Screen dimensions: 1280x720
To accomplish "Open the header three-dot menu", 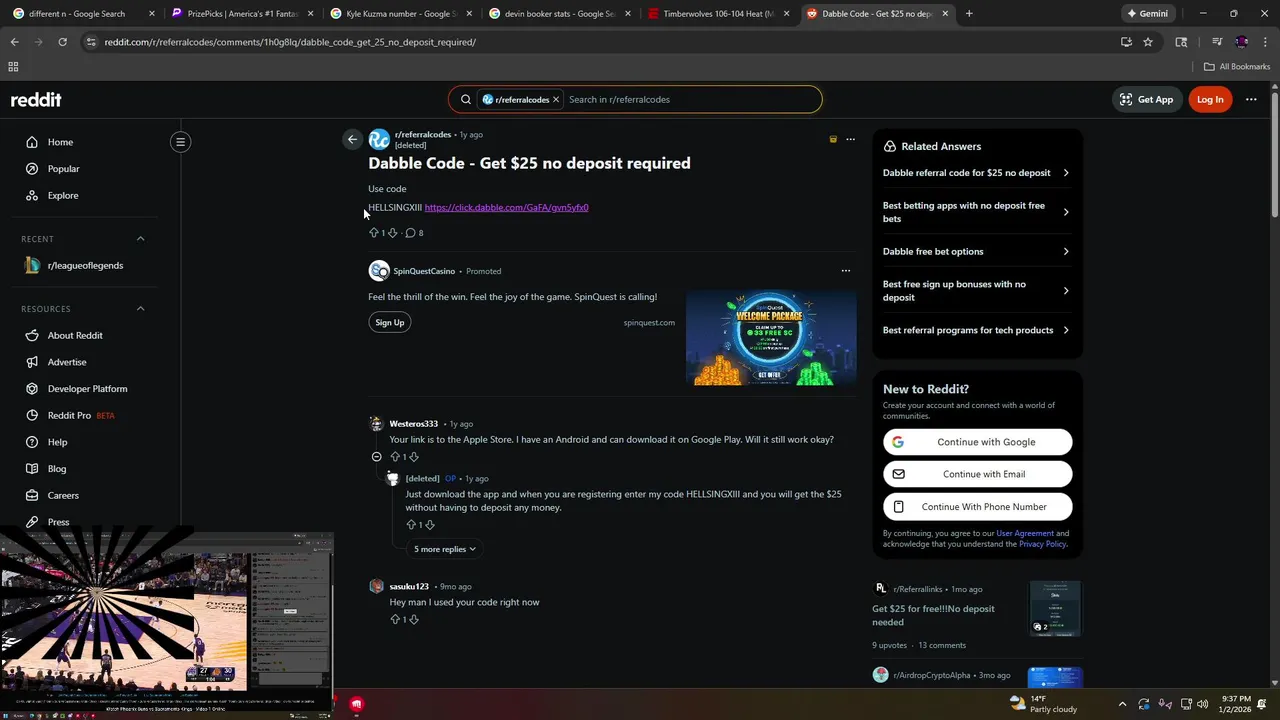I will click(x=1251, y=100).
